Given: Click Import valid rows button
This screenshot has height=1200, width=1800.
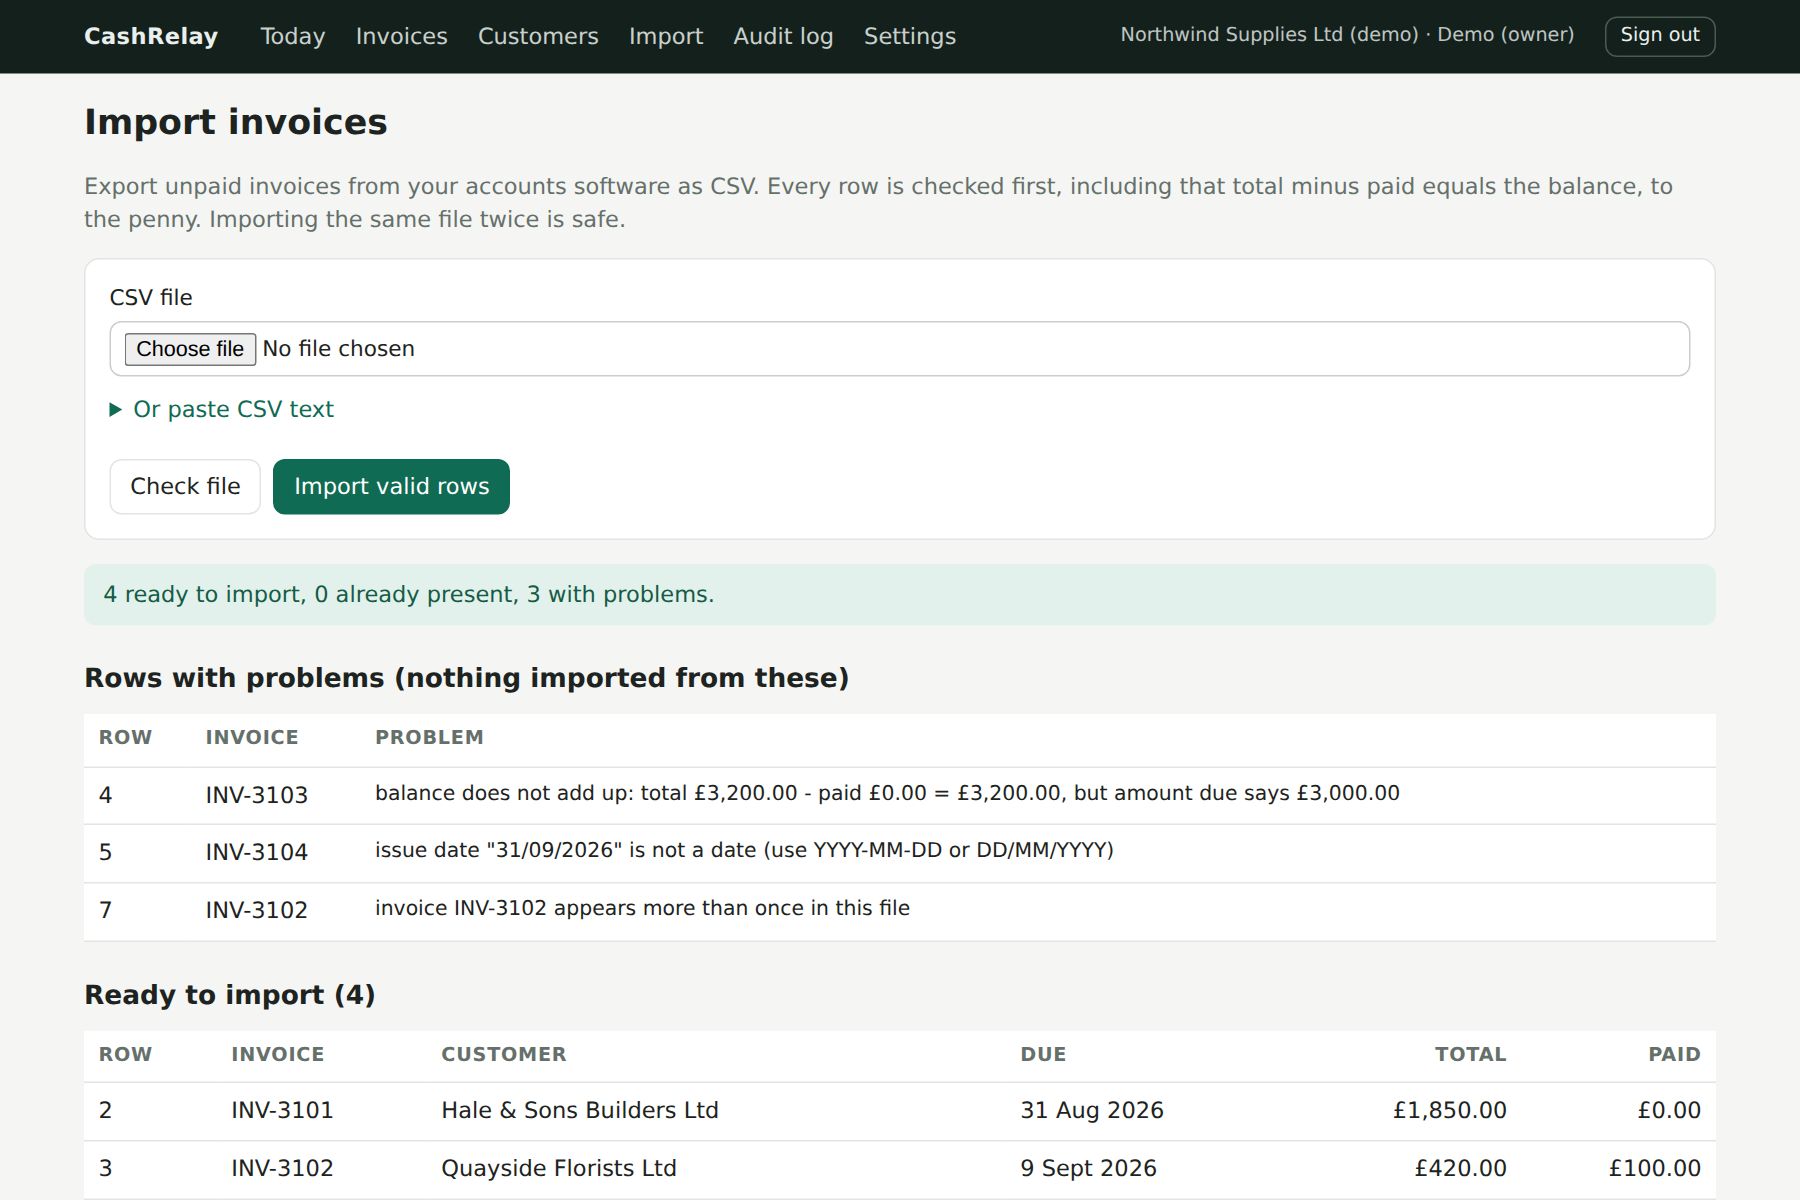Looking at the screenshot, I should click(391, 487).
